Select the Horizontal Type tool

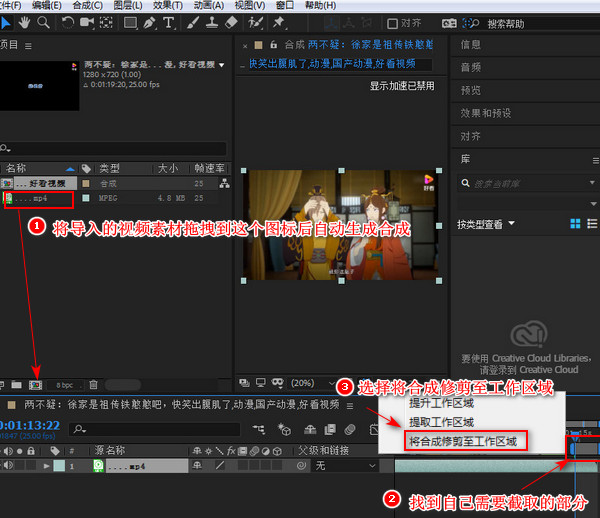[x=169, y=23]
